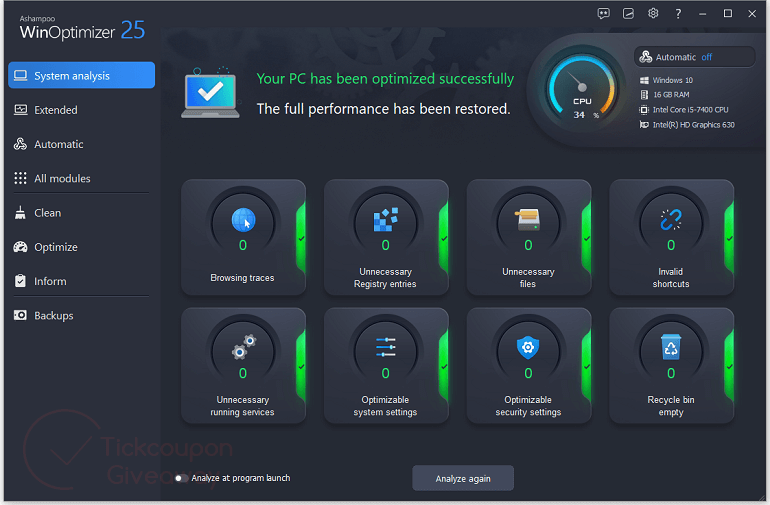
Task: Click the Automatic sidebar swirl icon
Action: 20,144
